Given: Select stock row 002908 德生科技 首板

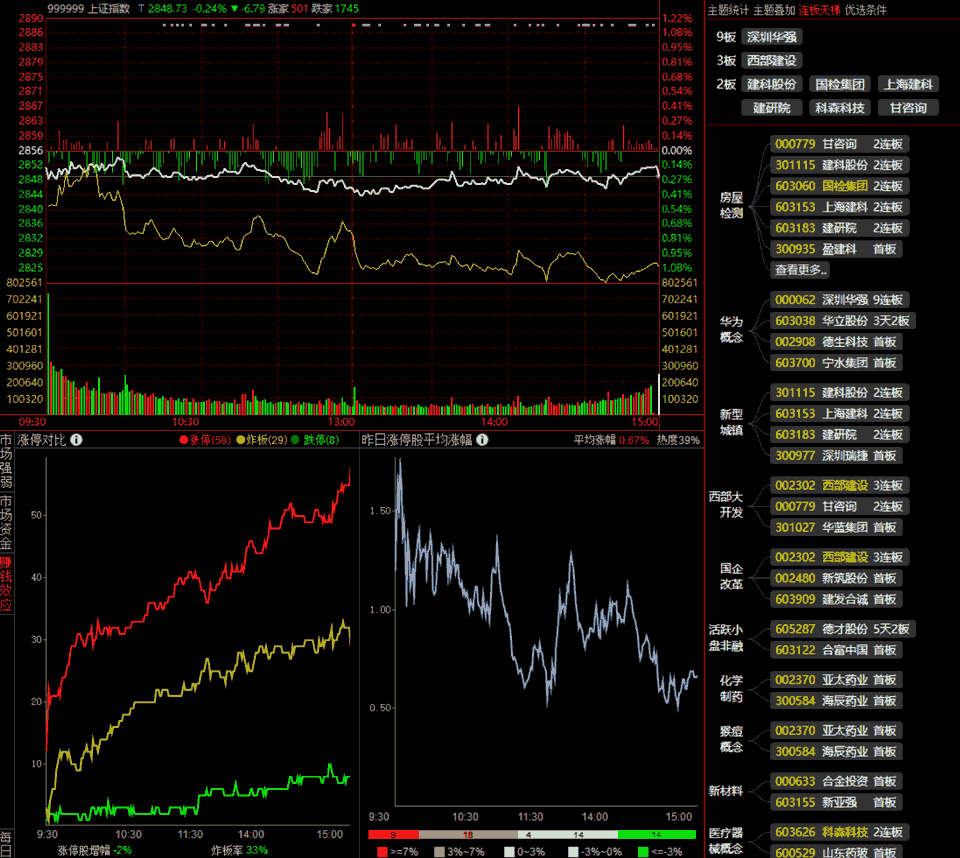Looking at the screenshot, I should [x=836, y=342].
